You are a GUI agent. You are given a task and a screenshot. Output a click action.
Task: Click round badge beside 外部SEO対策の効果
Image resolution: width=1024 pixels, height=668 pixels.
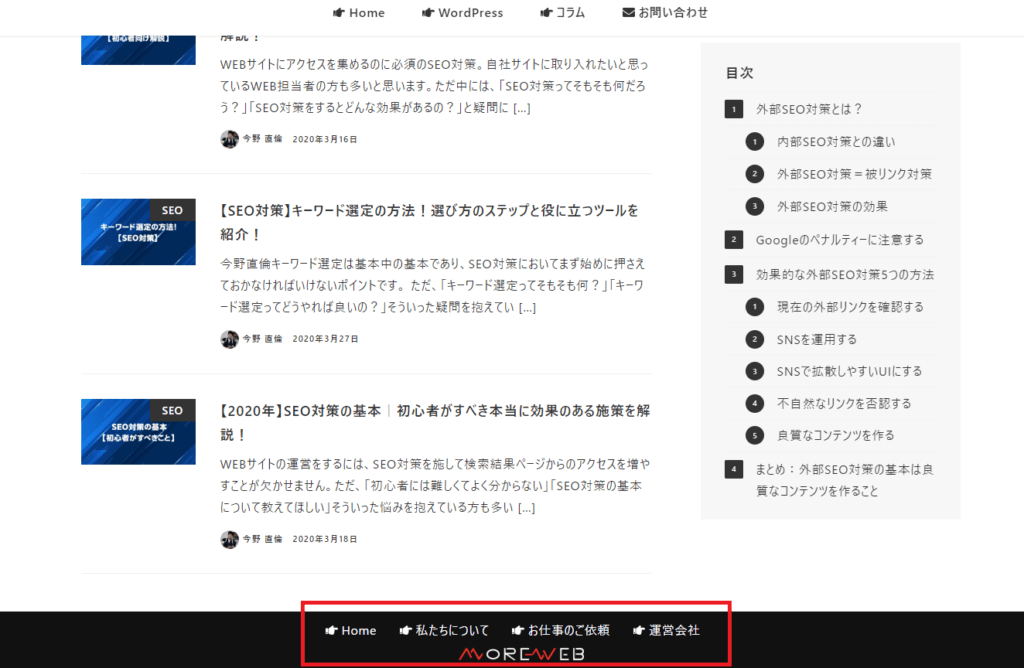point(755,206)
